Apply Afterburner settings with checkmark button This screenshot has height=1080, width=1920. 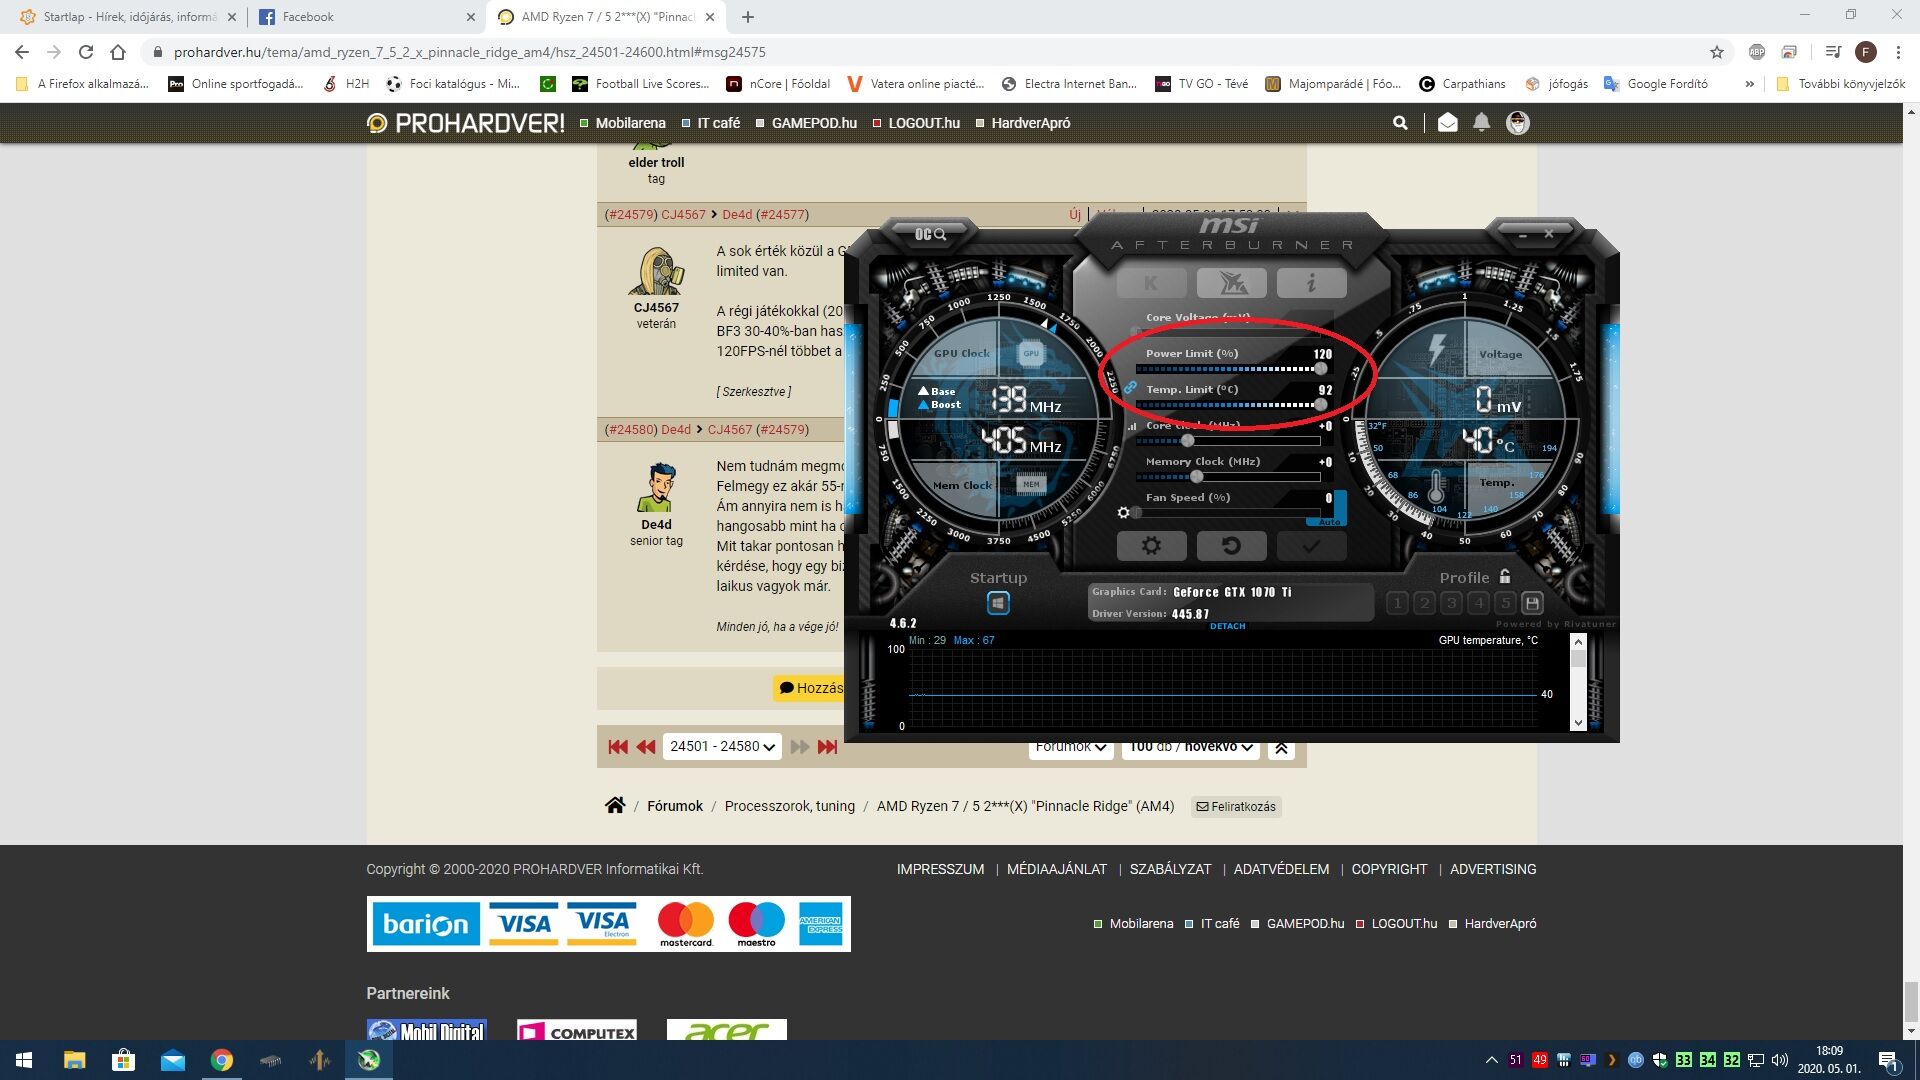(1311, 546)
